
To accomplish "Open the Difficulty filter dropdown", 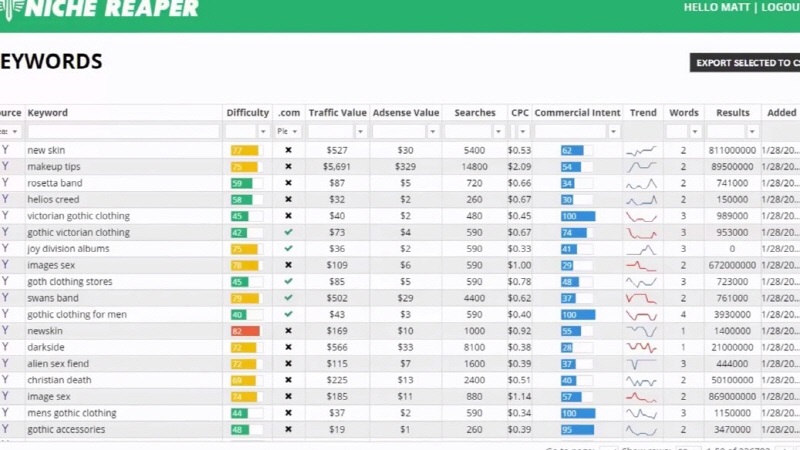I will [x=263, y=132].
